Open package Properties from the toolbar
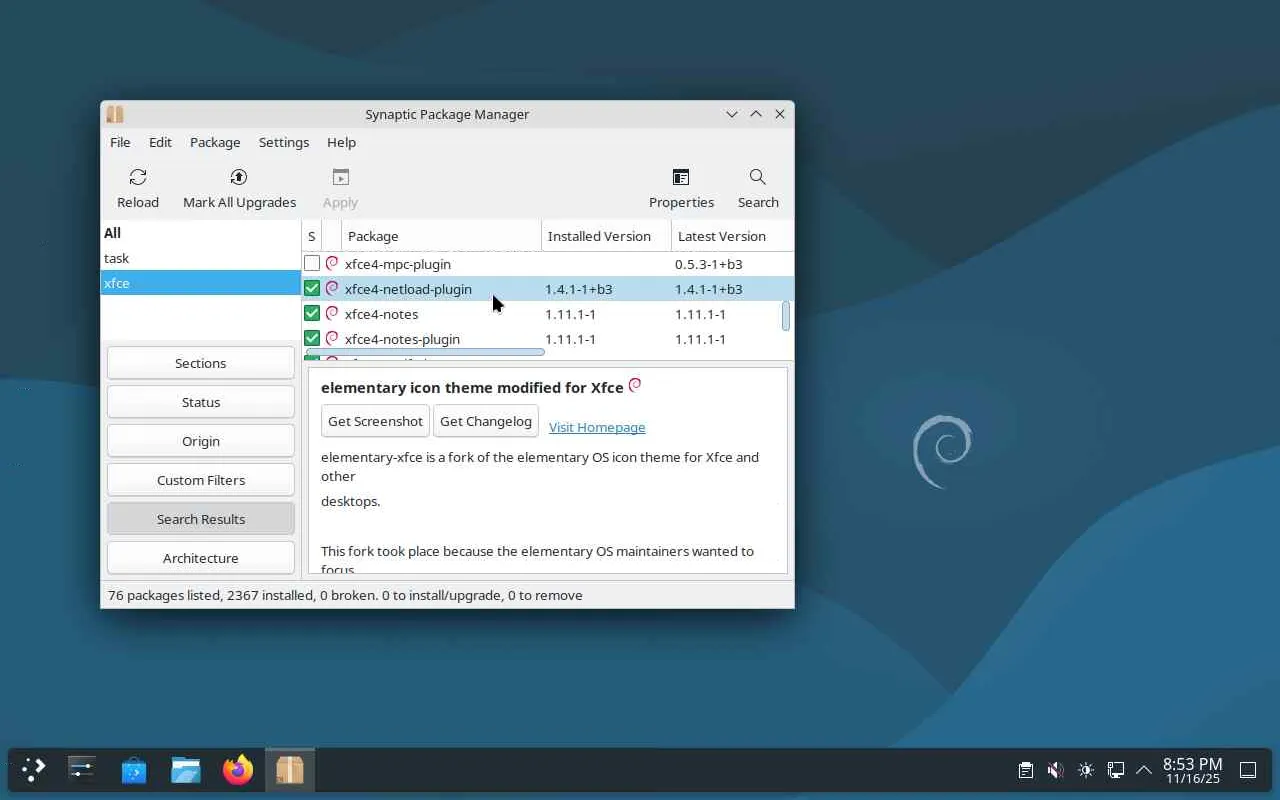1280x800 pixels. point(681,177)
